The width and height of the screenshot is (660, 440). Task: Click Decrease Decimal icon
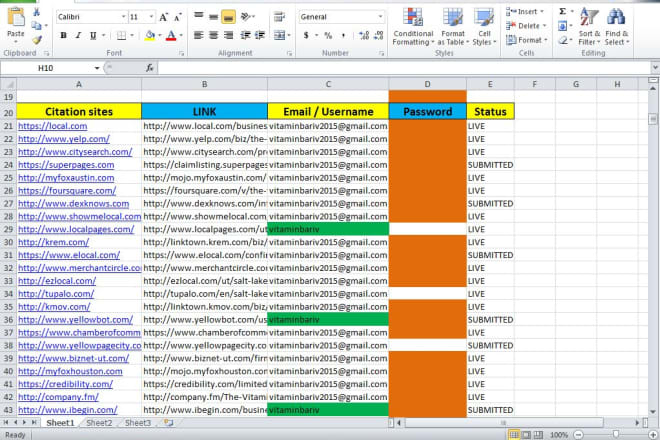[x=378, y=36]
